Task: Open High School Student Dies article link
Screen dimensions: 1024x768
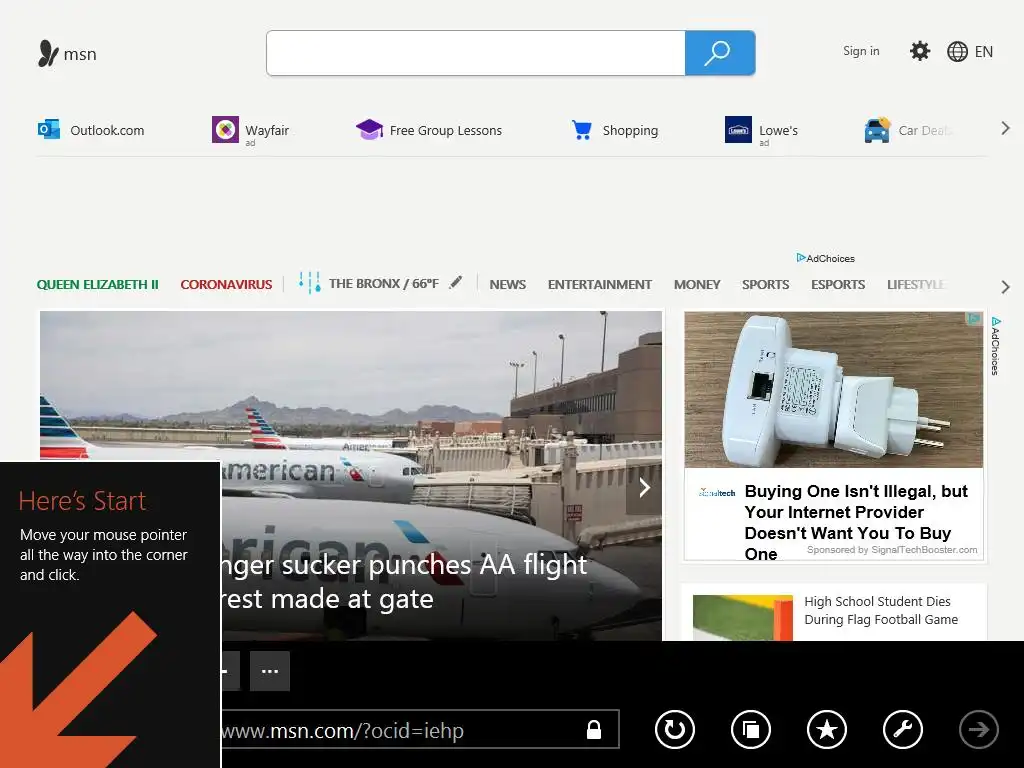Action: 880,610
